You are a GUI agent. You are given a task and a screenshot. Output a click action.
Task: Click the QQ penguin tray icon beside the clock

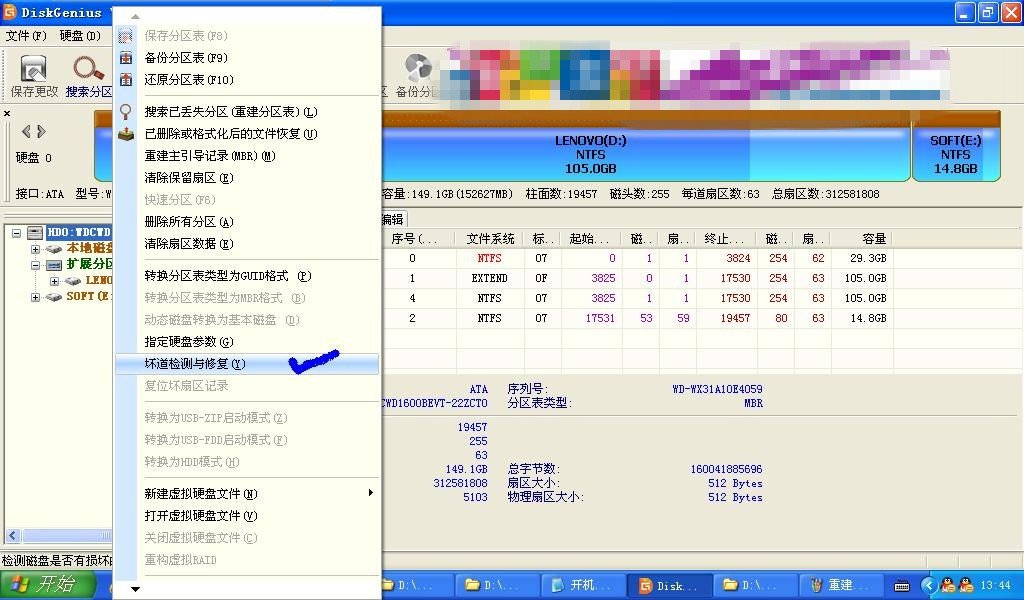966,585
